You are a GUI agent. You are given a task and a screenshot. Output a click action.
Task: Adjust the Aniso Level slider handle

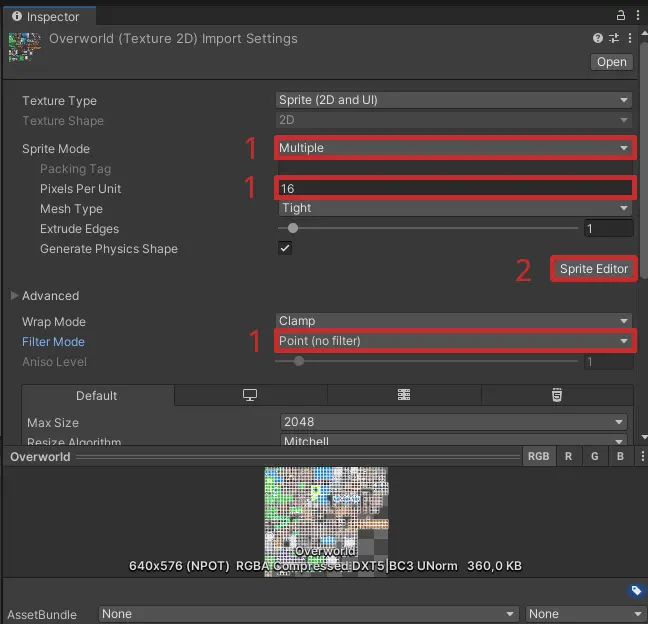coord(299,361)
